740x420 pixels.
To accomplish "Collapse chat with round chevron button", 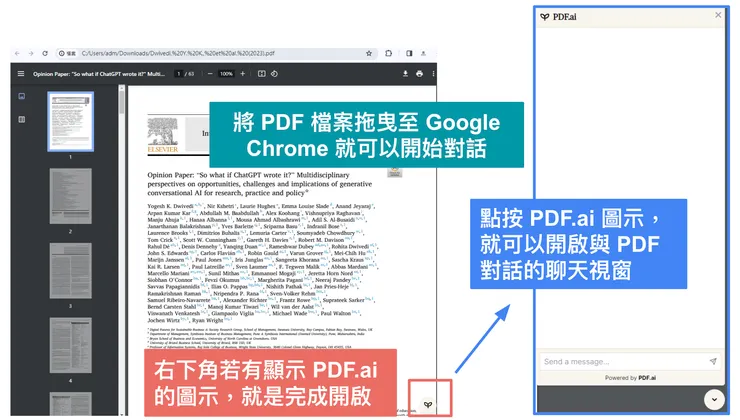I will [x=714, y=400].
